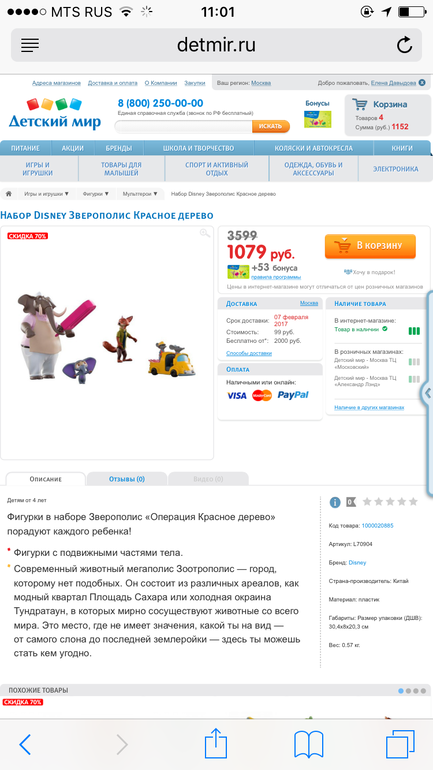Open Safari bookmarks book icon
Screen dimensions: 433x770
(x=308, y=744)
